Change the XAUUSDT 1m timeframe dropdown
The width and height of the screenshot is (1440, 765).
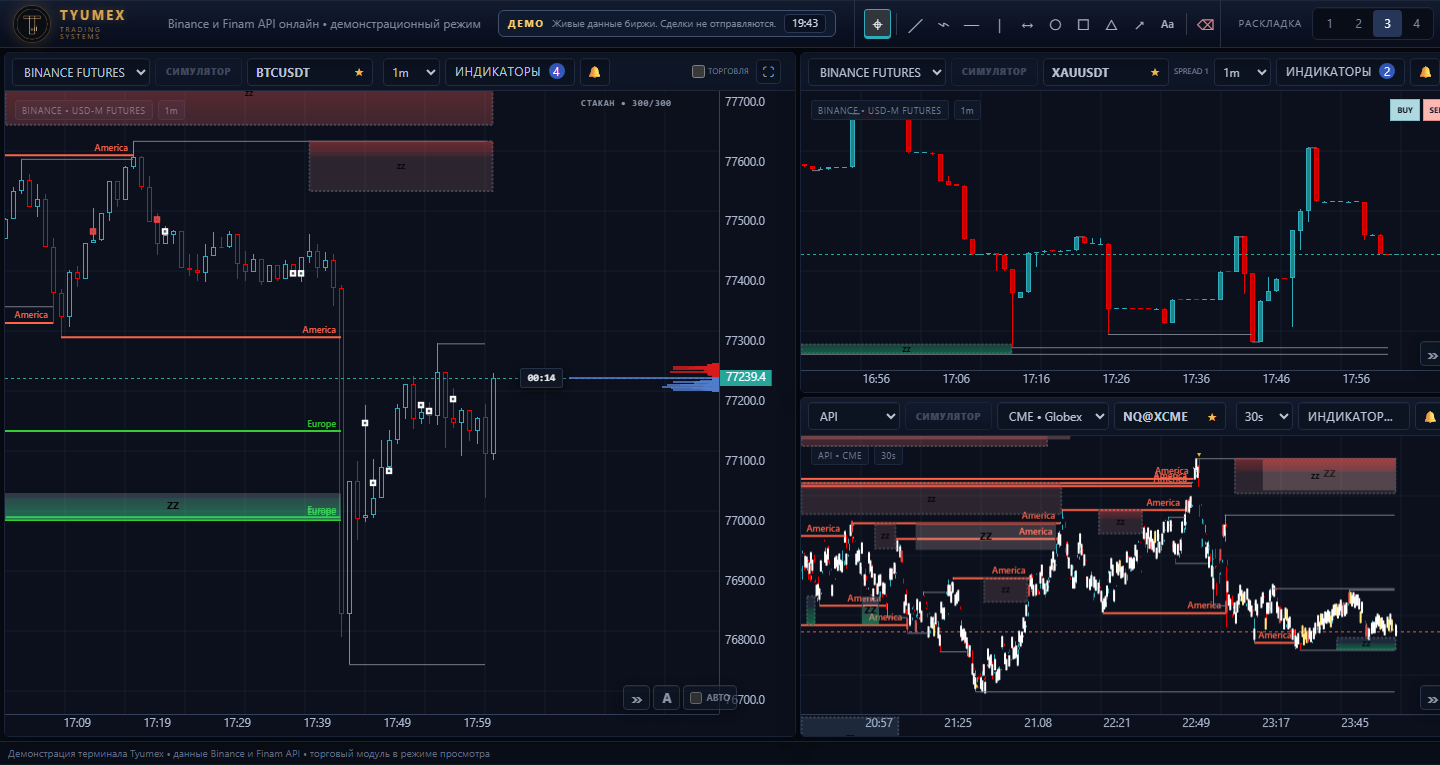point(1242,72)
